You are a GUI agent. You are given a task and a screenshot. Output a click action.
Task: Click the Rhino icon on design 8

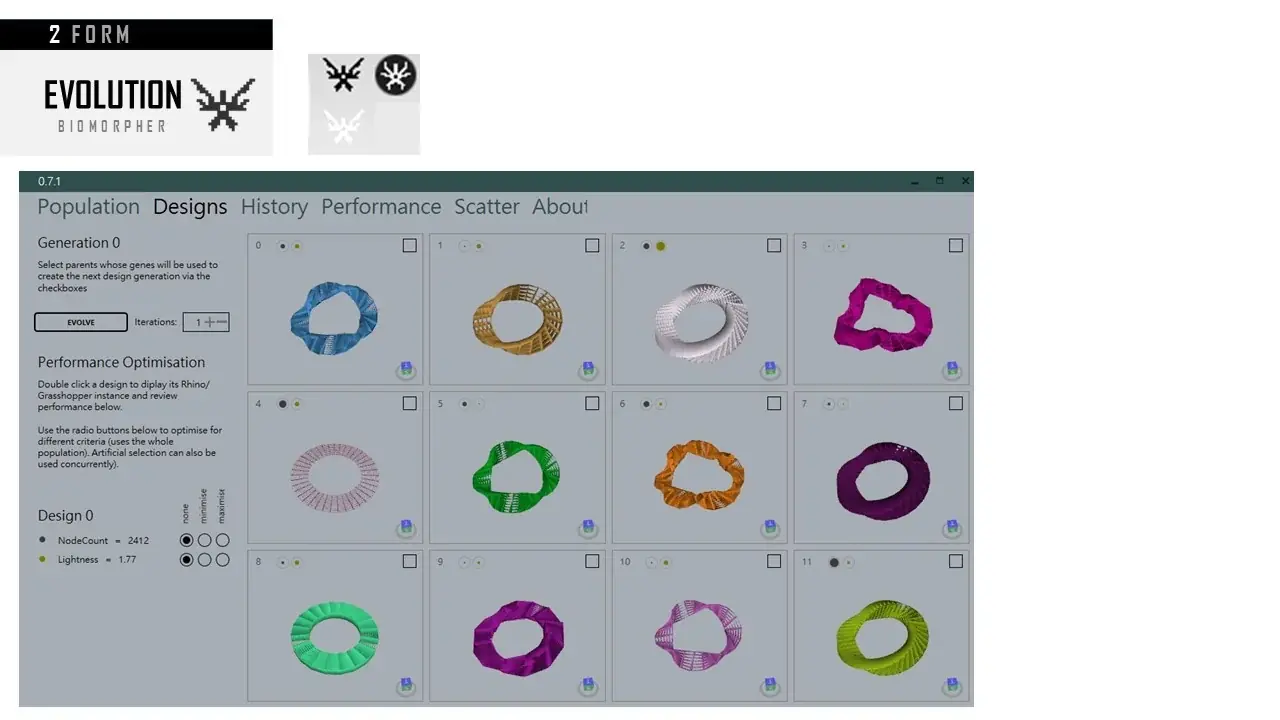(x=405, y=687)
